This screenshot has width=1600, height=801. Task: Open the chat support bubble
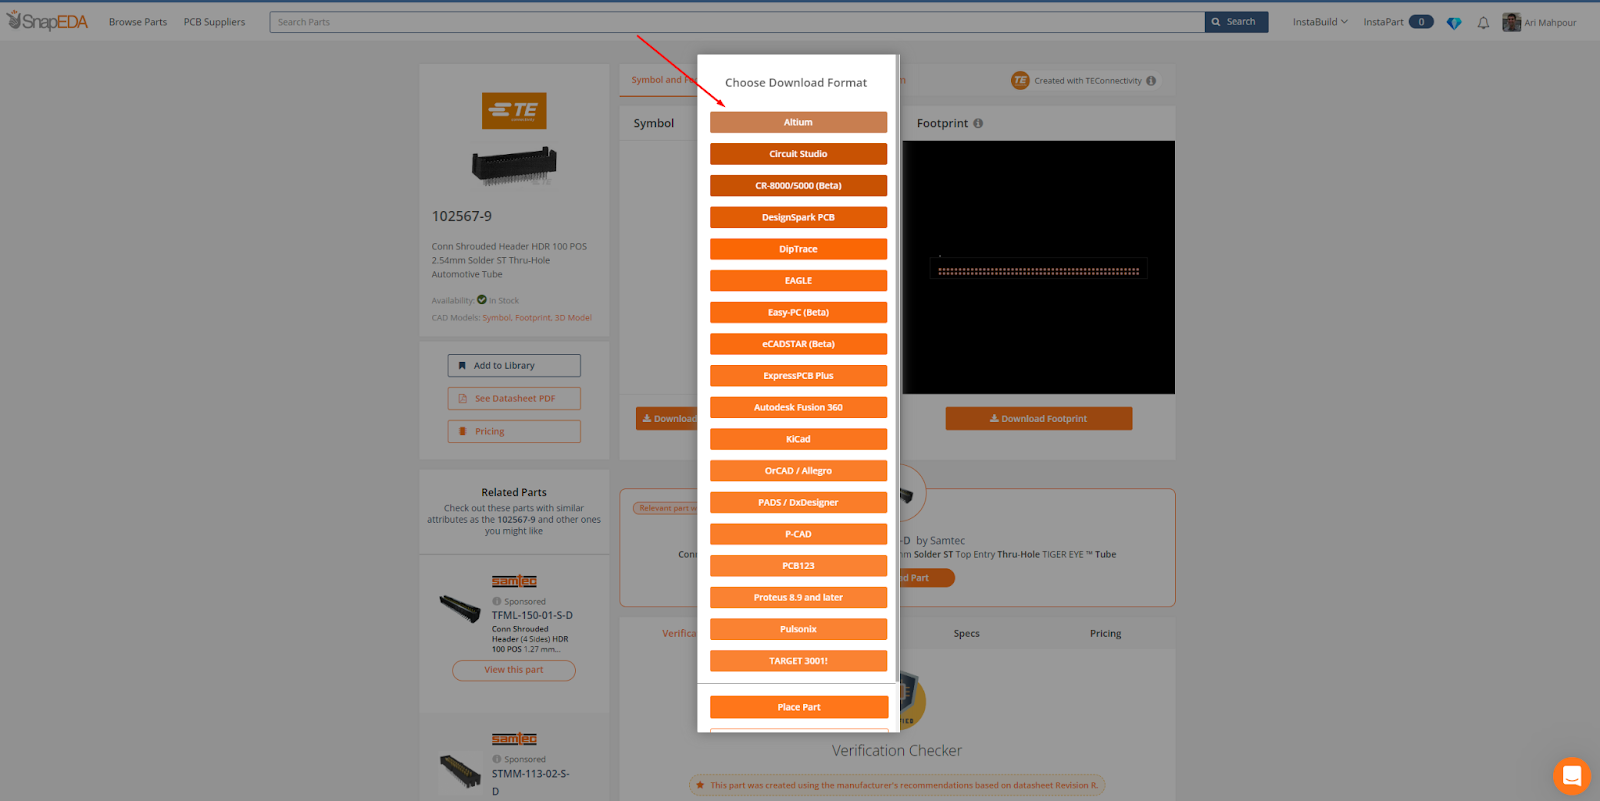pos(1571,775)
